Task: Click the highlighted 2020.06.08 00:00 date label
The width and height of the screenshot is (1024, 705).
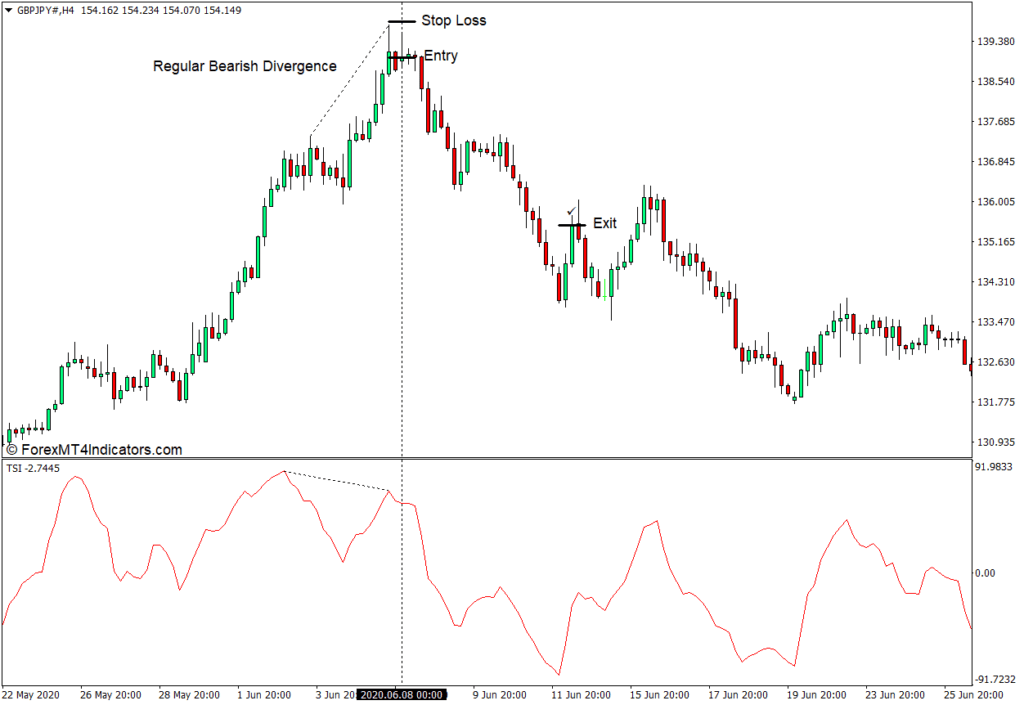Action: (401, 695)
